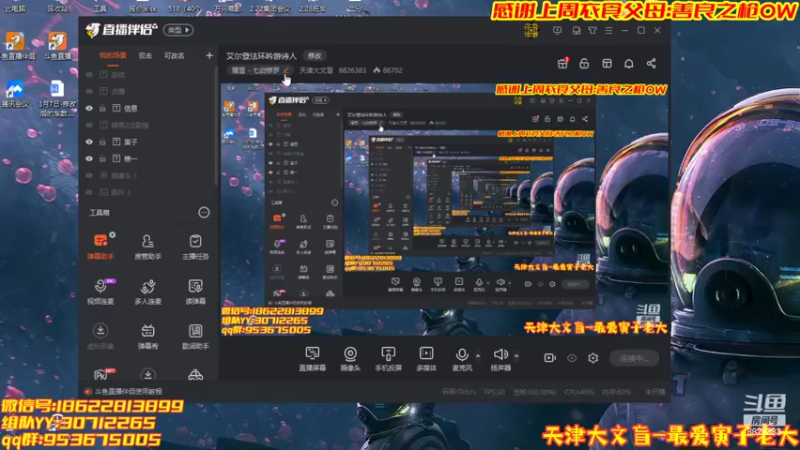Click the scene list vertical scrollbar
The height and width of the screenshot is (450, 800).
pyautogui.click(x=216, y=128)
